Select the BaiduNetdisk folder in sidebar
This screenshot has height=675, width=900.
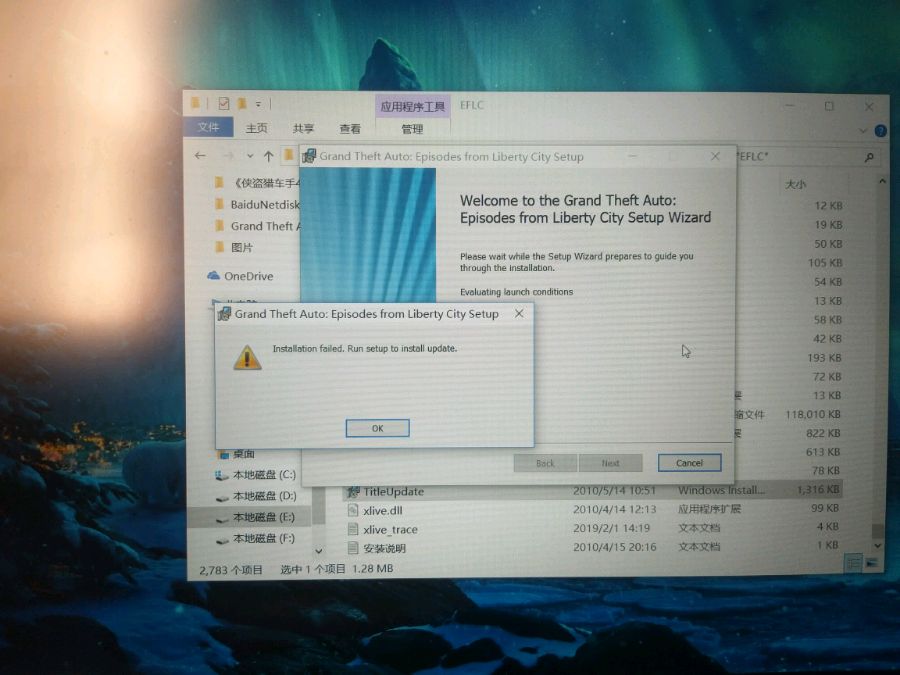coord(265,204)
